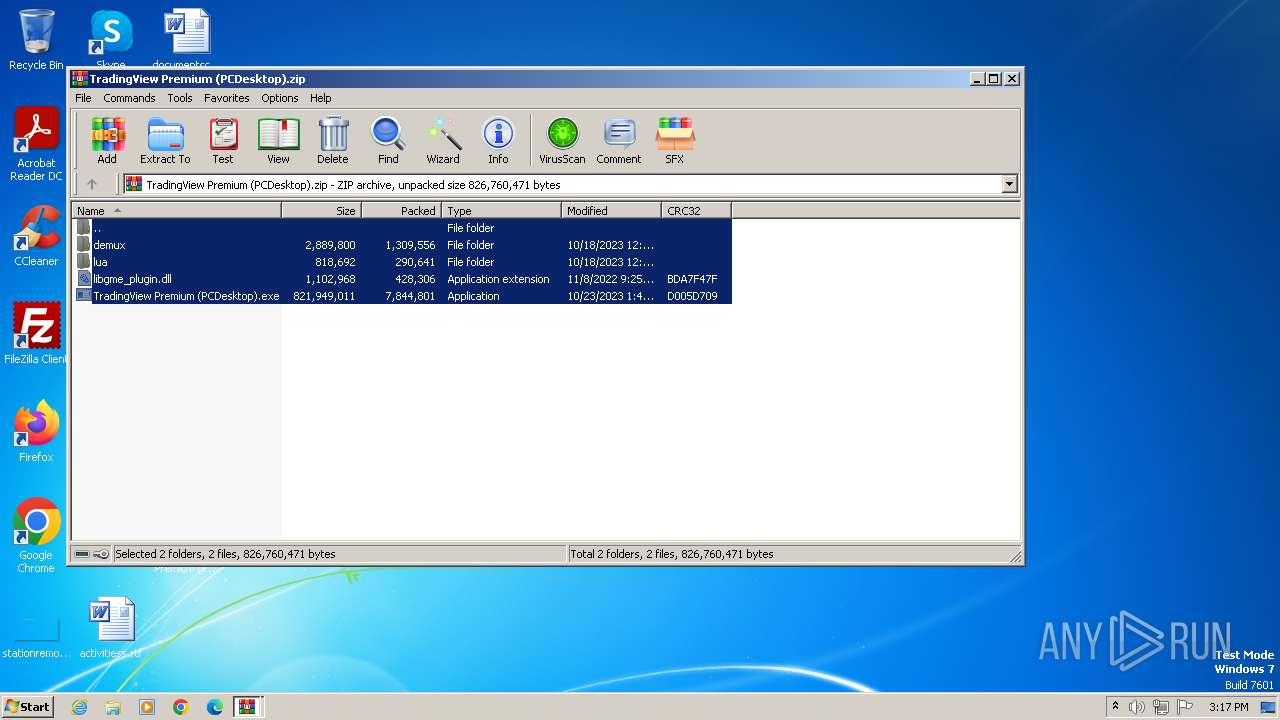1280x720 pixels.
Task: Select TradingView Premium (PCDesktop).exe file
Action: click(x=403, y=296)
